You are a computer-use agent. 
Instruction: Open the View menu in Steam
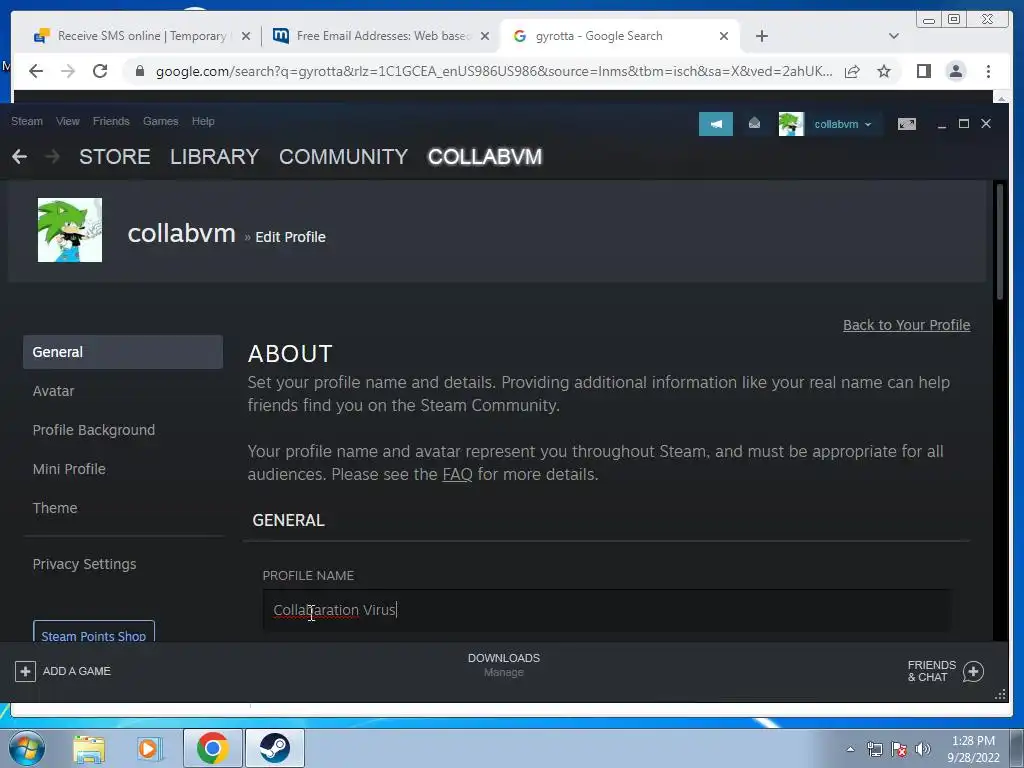pyautogui.click(x=68, y=121)
